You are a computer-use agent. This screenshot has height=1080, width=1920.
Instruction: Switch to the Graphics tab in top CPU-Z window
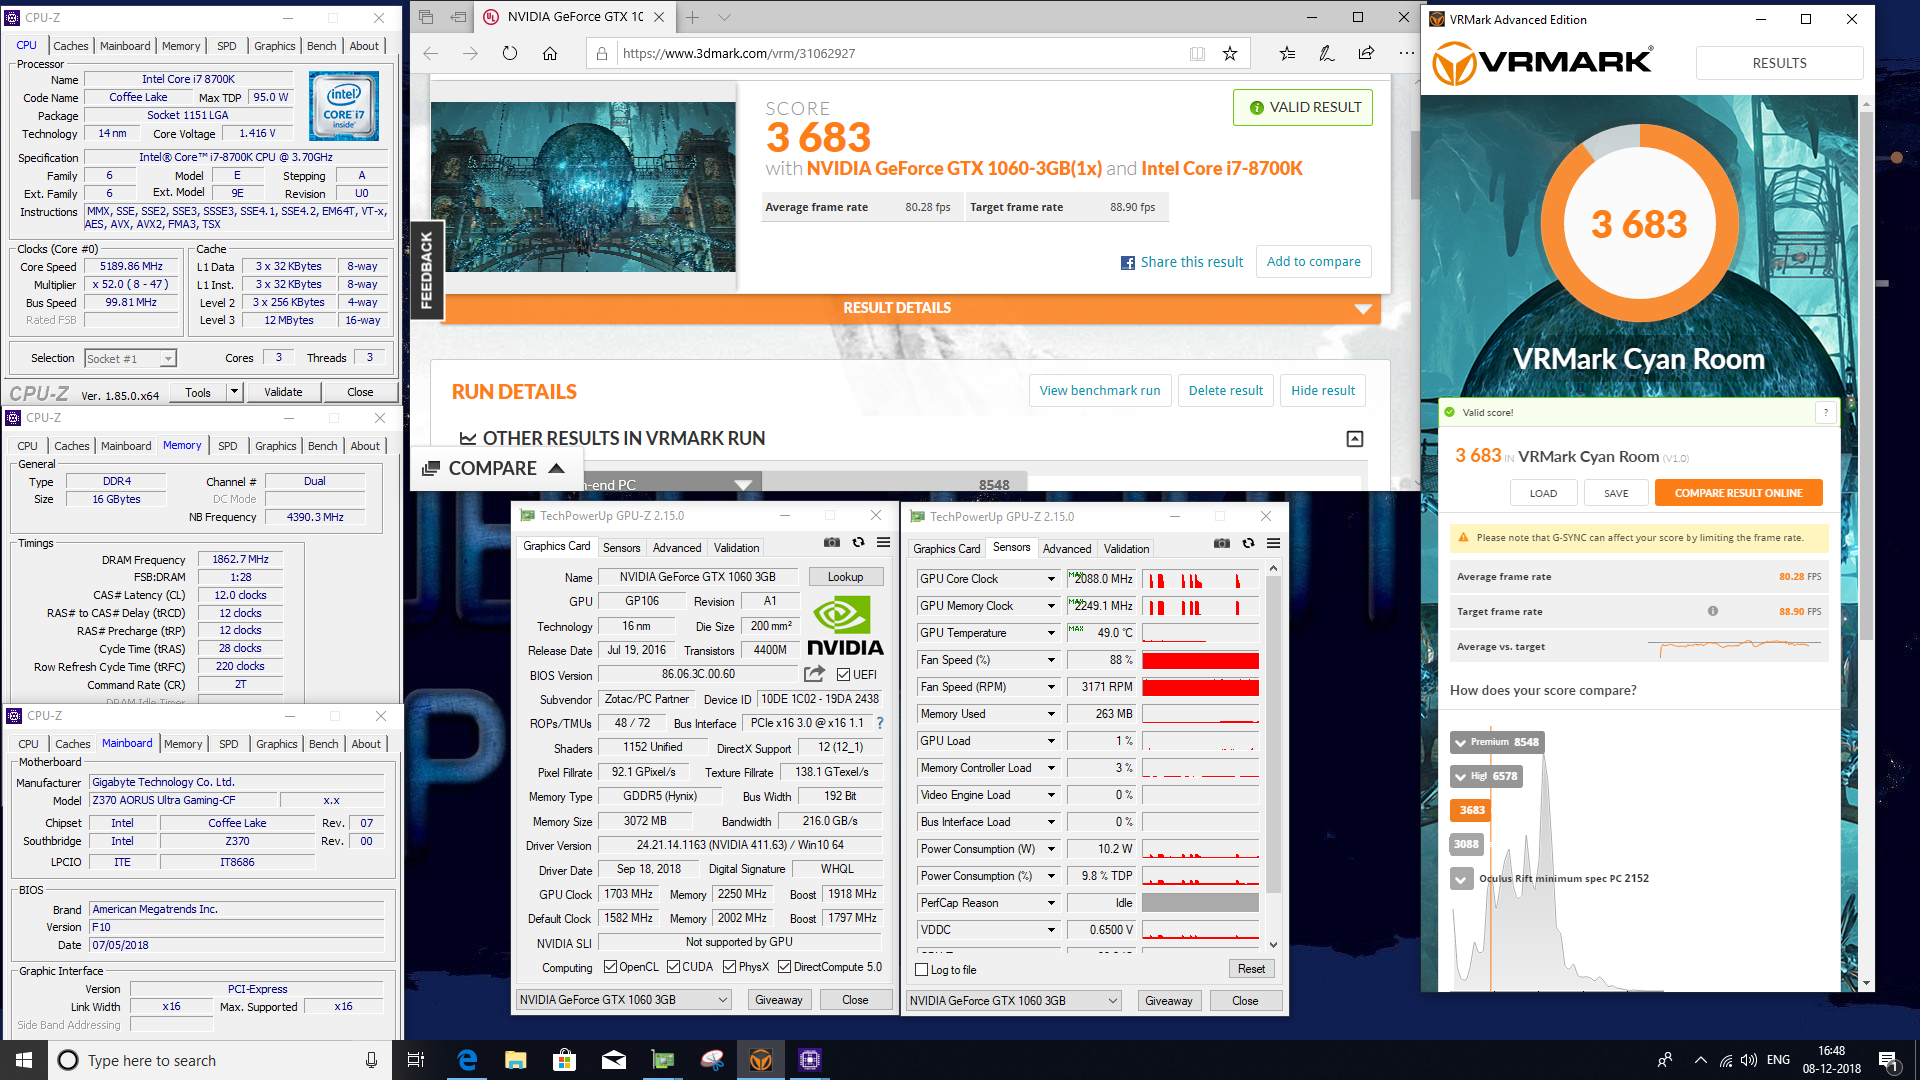[x=275, y=46]
